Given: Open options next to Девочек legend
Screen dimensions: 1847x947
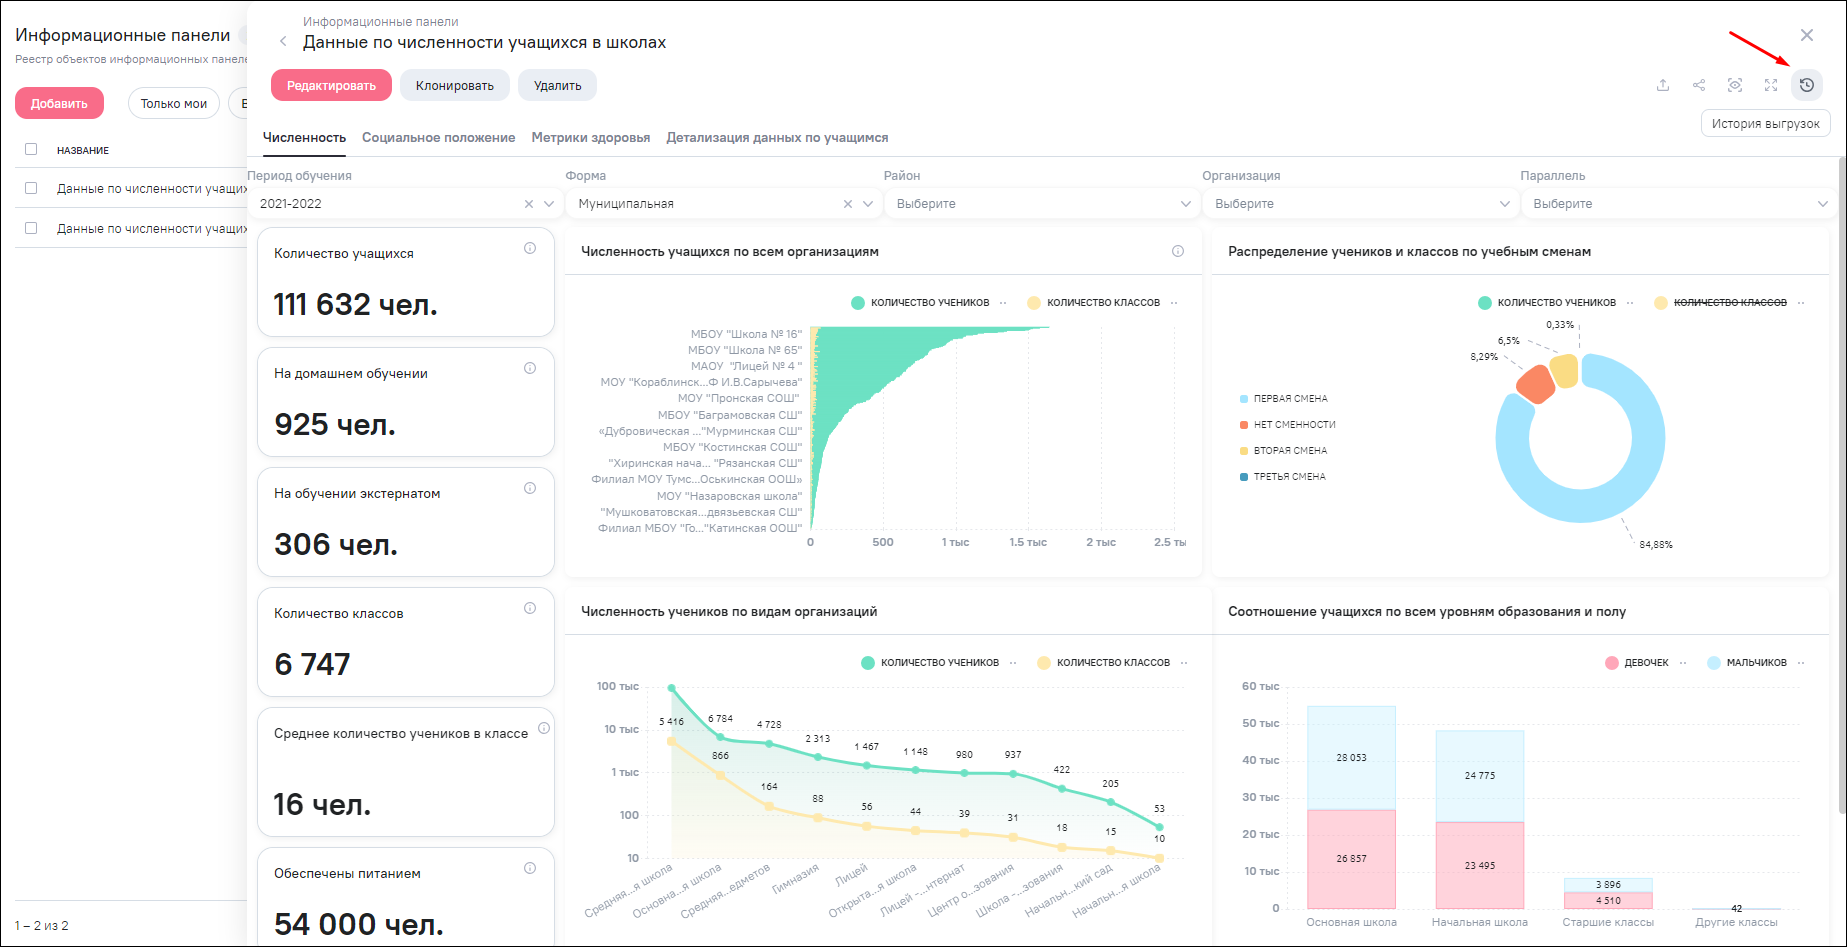Looking at the screenshot, I should point(1682,663).
